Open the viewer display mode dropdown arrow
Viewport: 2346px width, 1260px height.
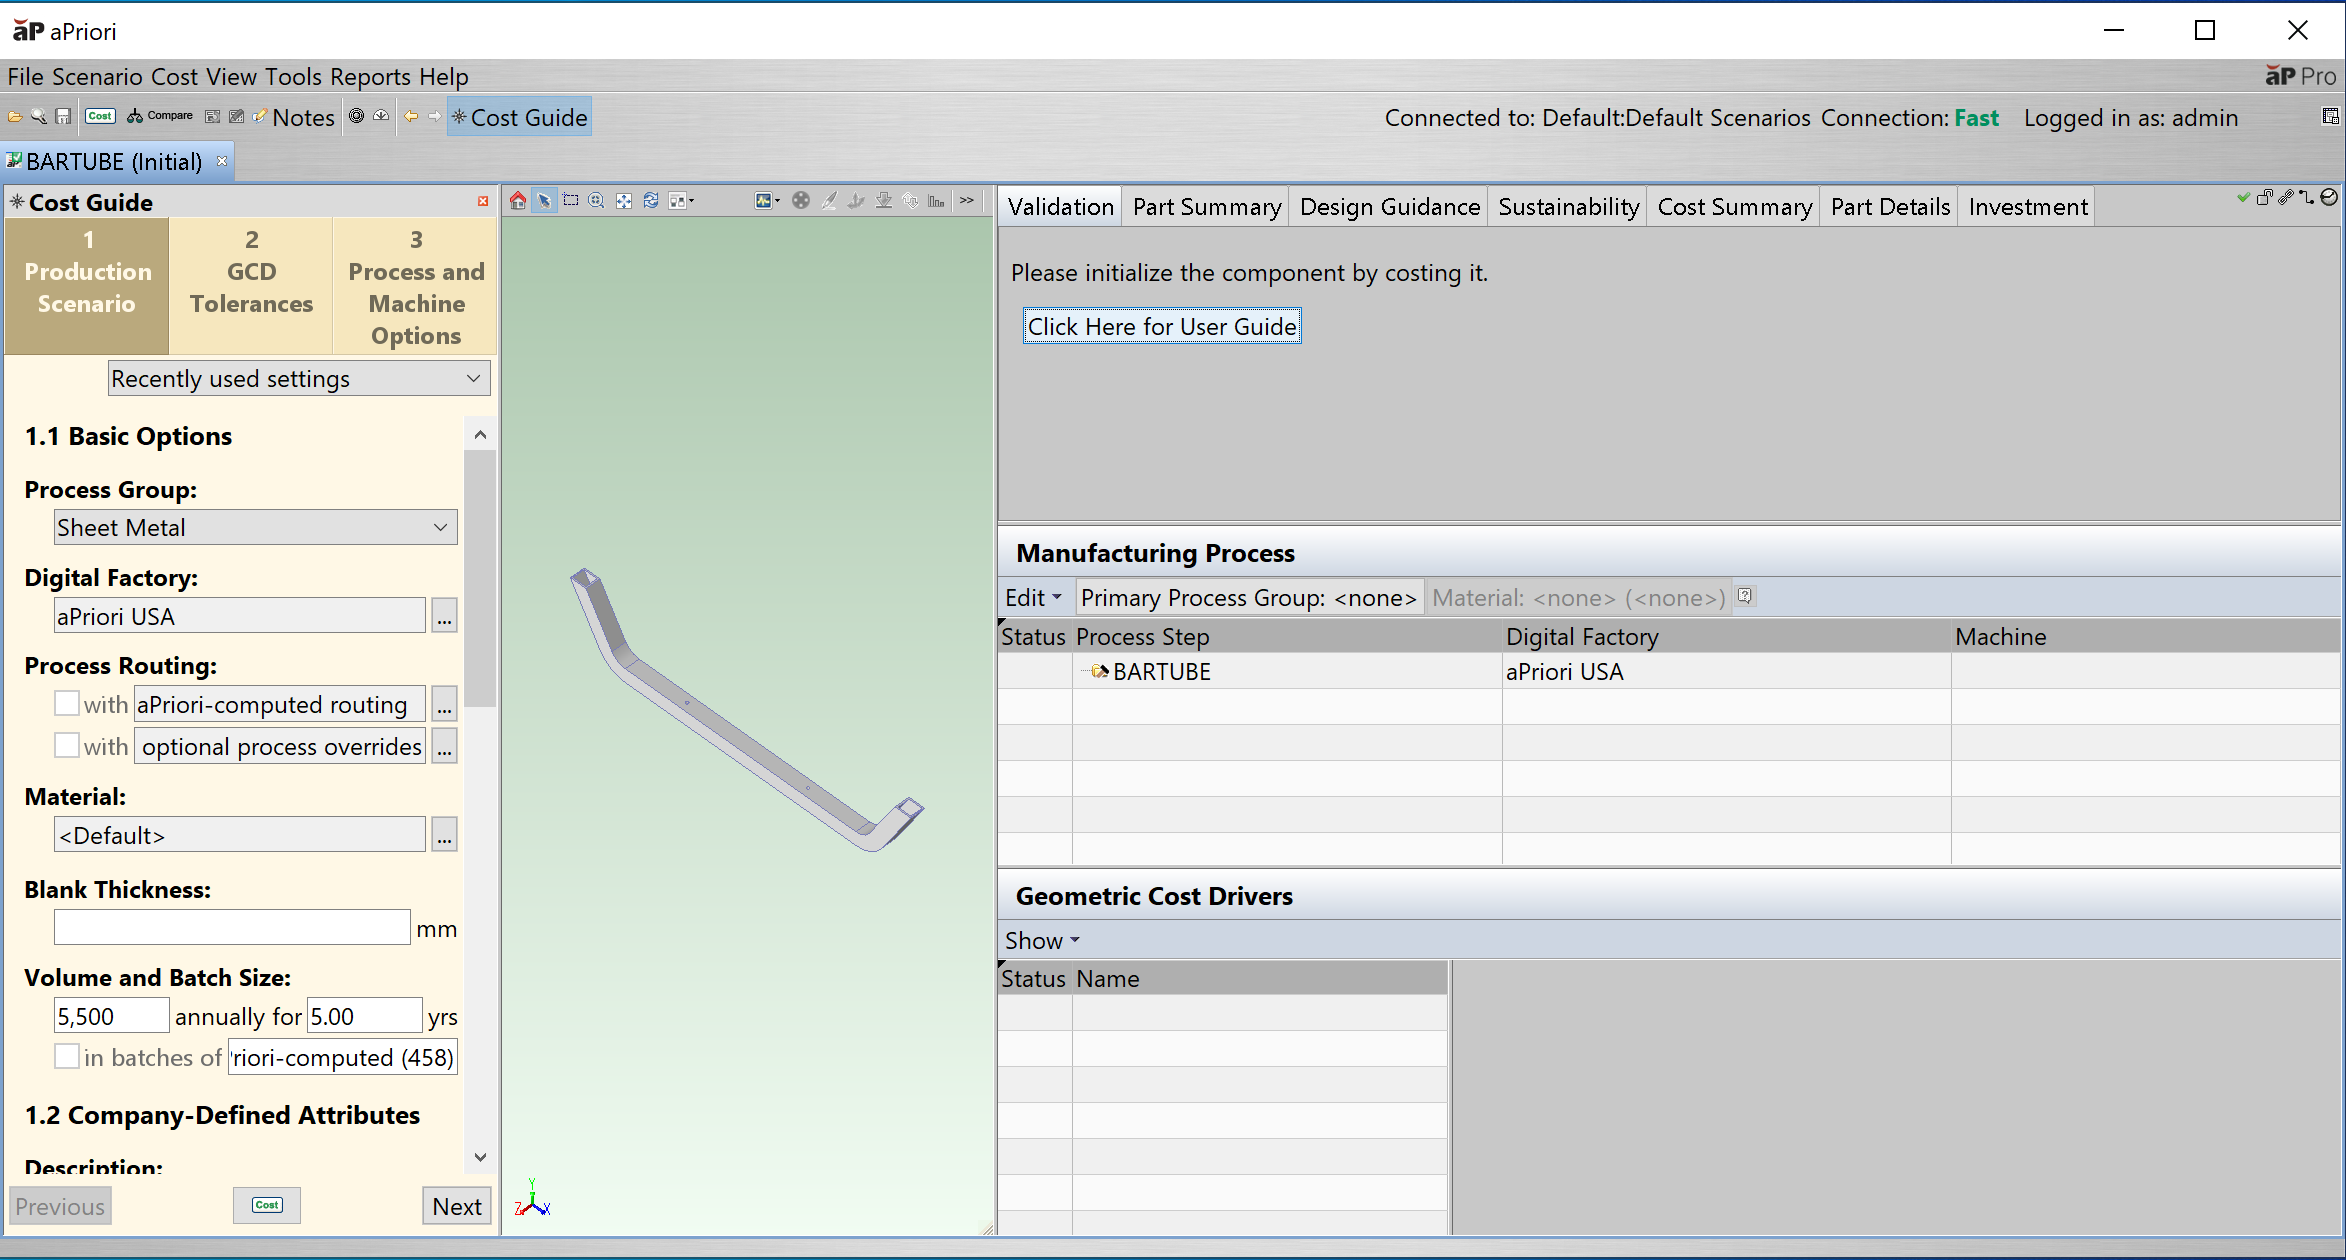pyautogui.click(x=691, y=201)
